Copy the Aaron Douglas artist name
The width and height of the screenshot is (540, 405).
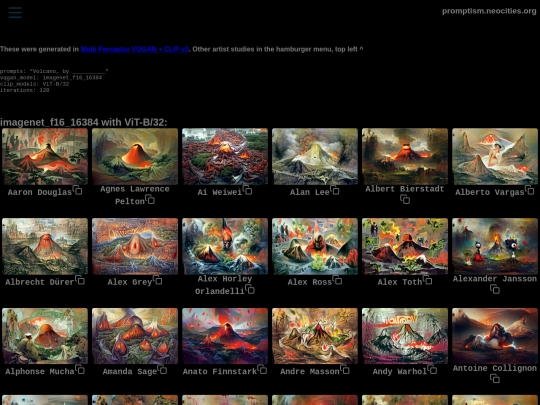point(77,190)
